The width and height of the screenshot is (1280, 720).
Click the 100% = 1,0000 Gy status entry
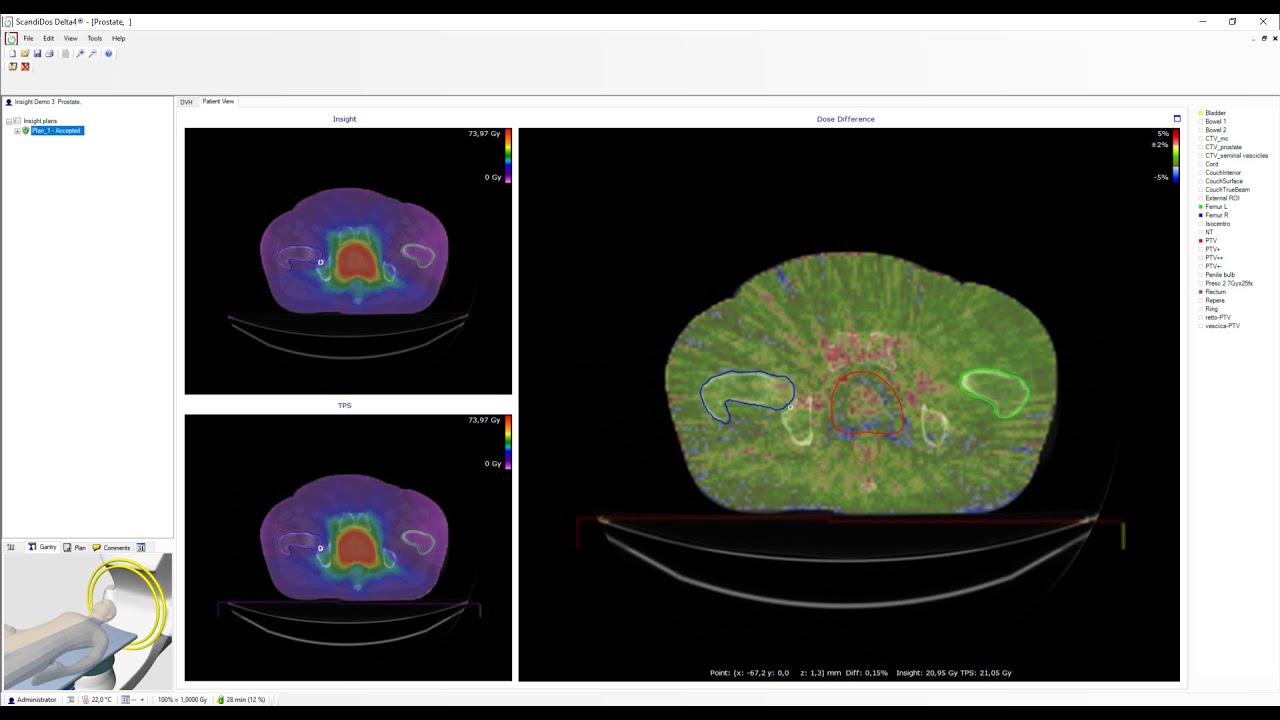point(182,700)
